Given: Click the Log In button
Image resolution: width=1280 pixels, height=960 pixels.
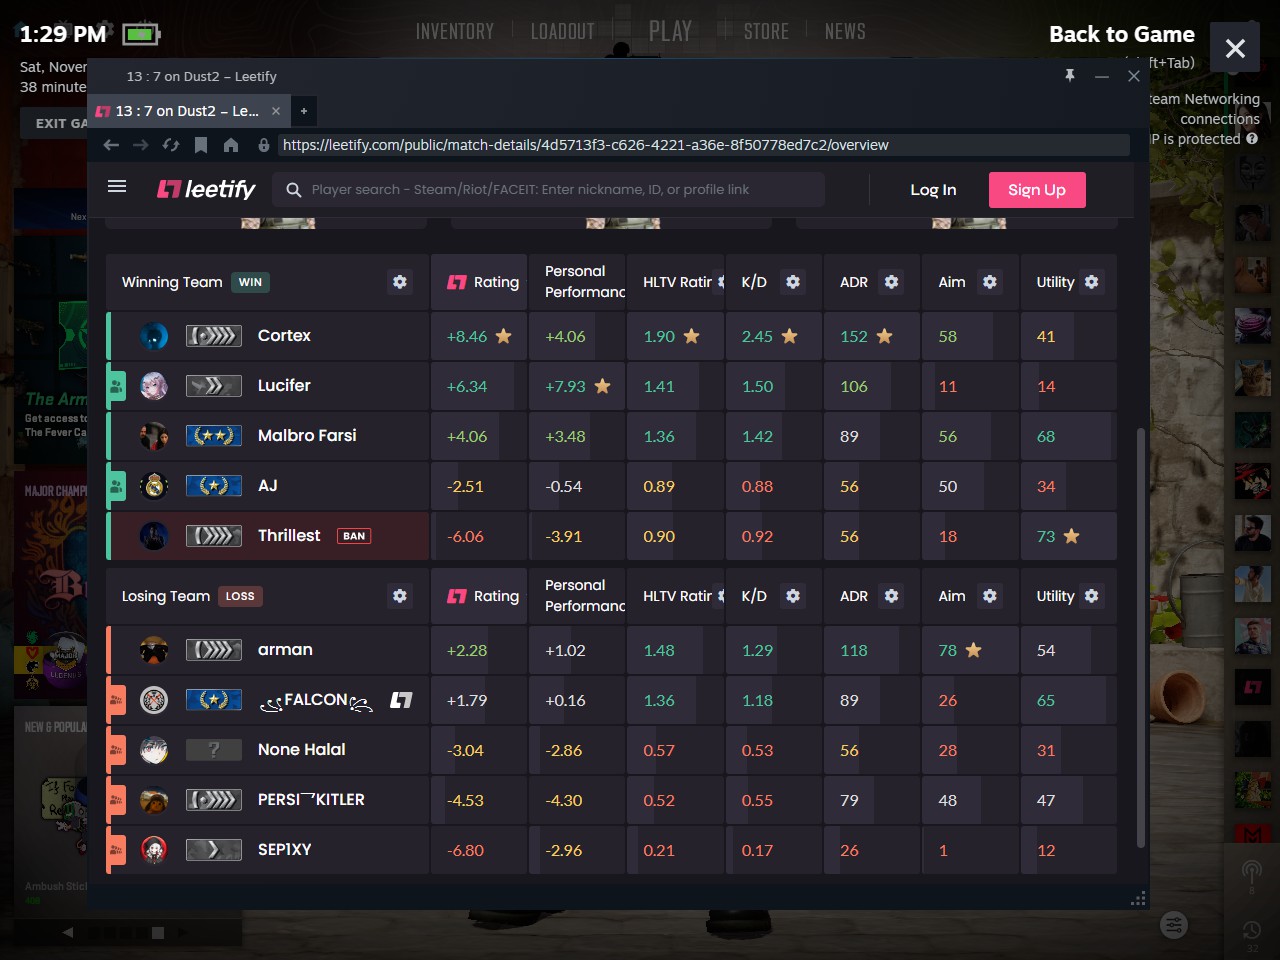Looking at the screenshot, I should click(x=933, y=190).
